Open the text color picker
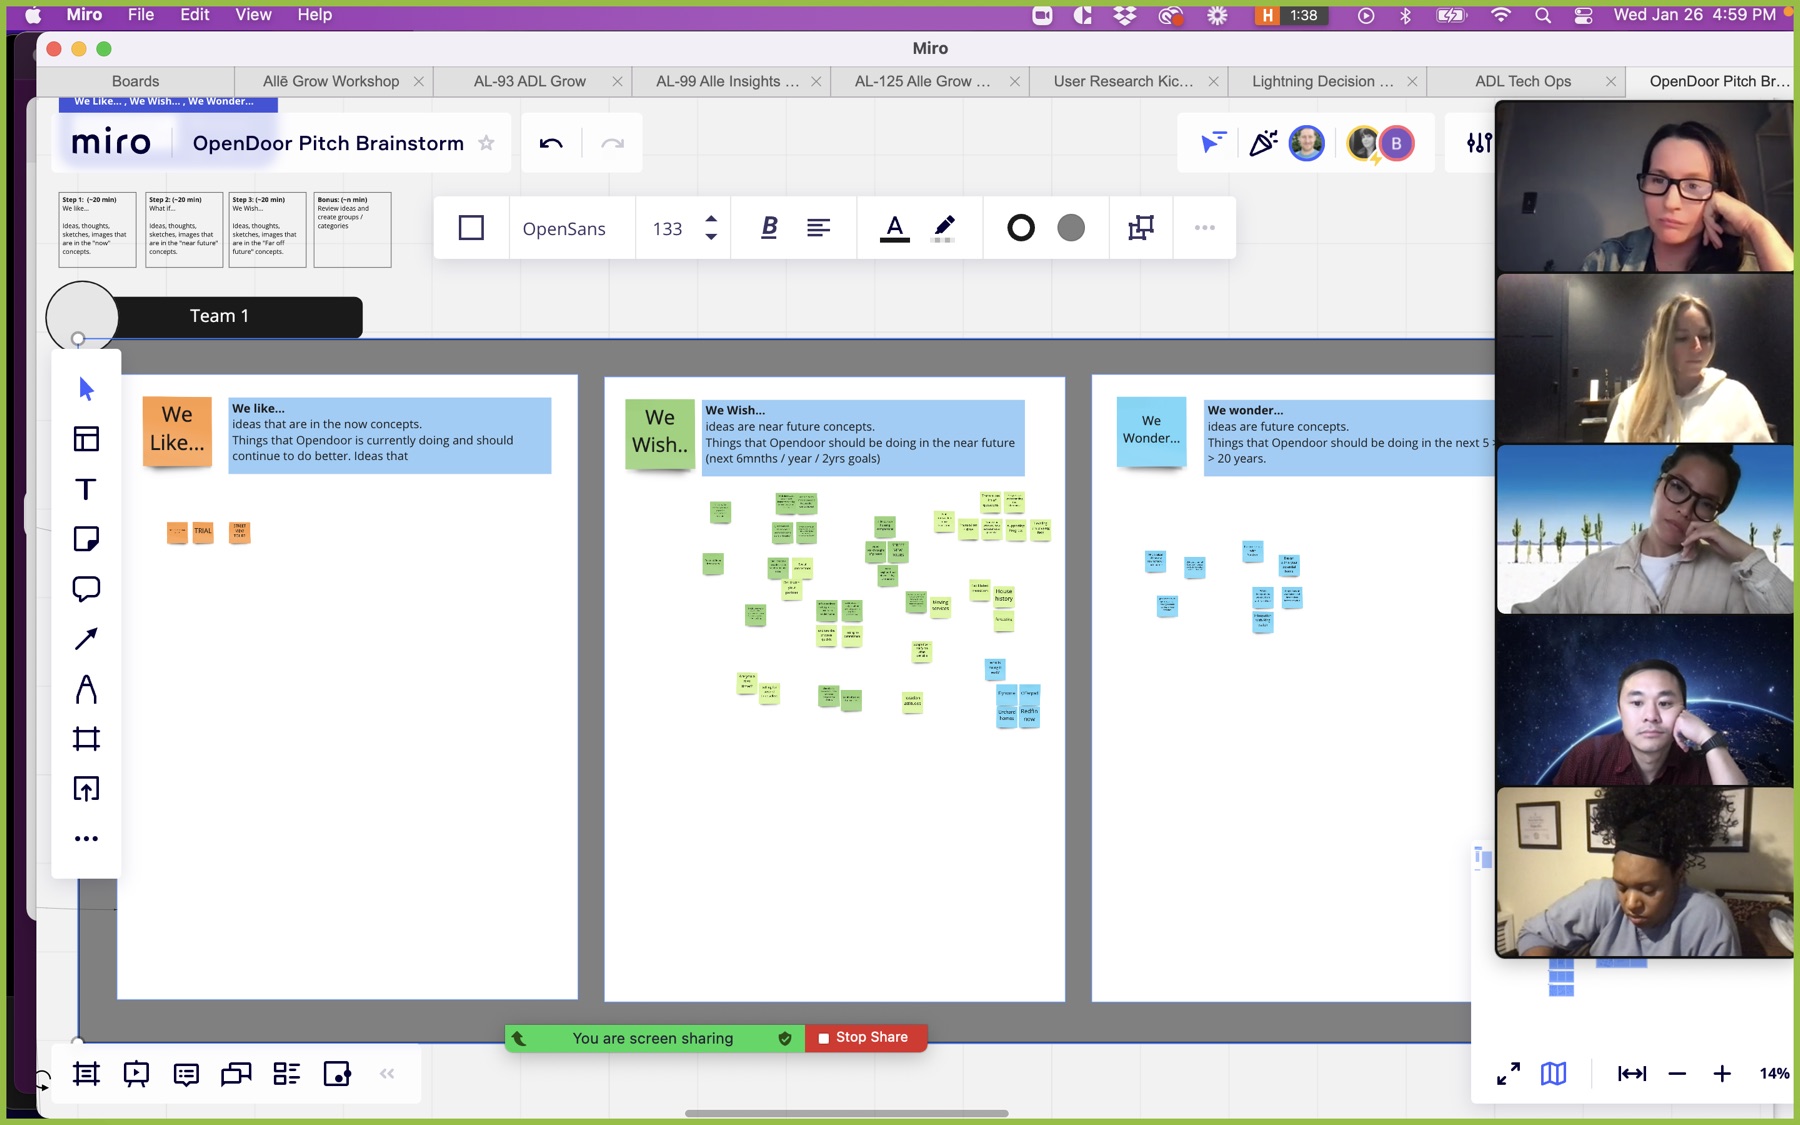Image resolution: width=1800 pixels, height=1125 pixels. click(x=895, y=228)
